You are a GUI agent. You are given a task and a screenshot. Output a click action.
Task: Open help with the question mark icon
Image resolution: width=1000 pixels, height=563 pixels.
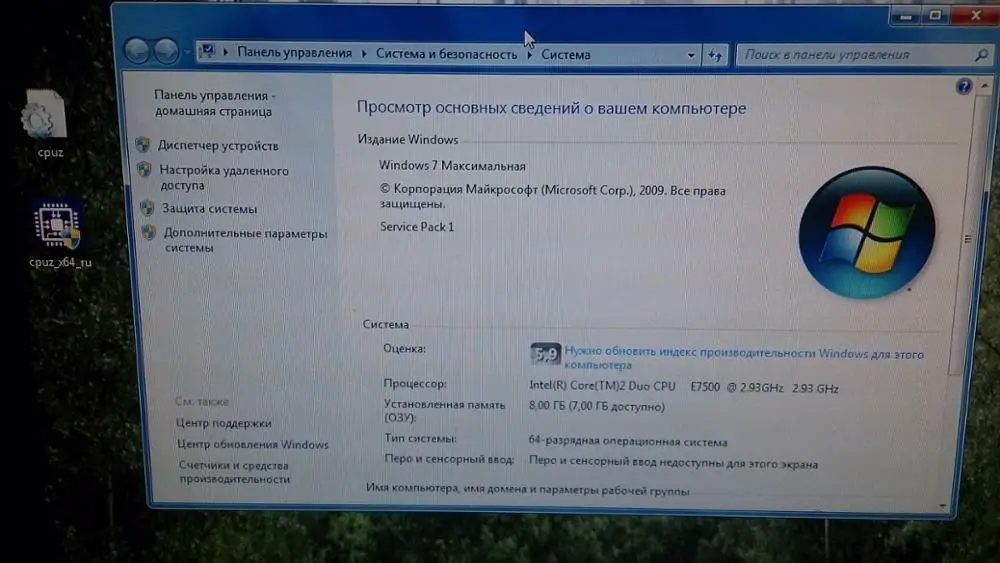(x=964, y=86)
